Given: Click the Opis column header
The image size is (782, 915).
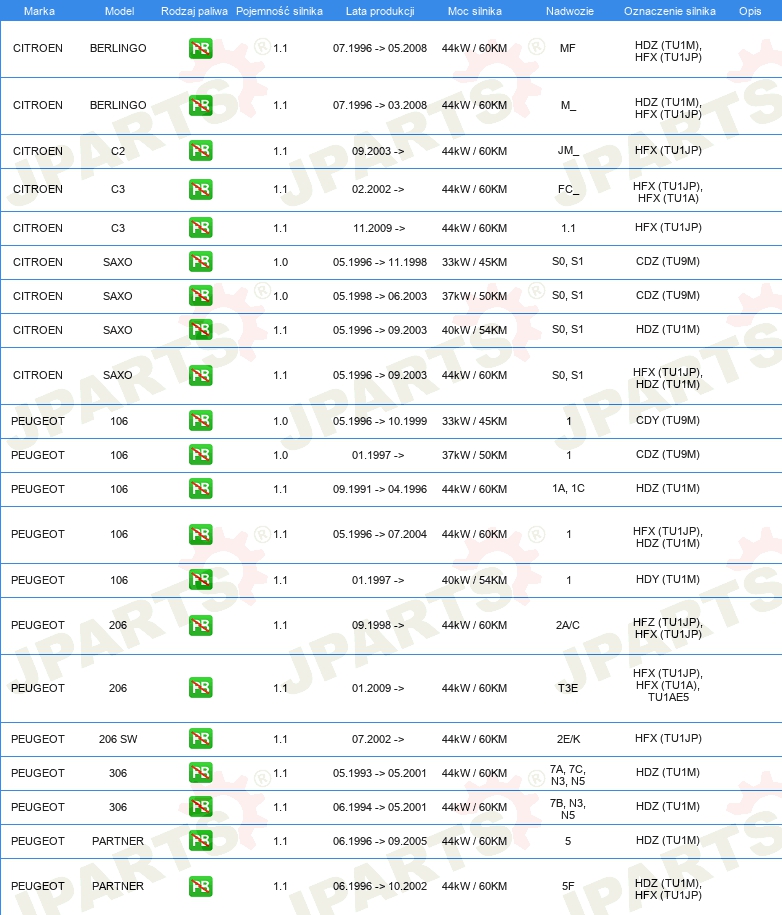Looking at the screenshot, I should coord(750,11).
